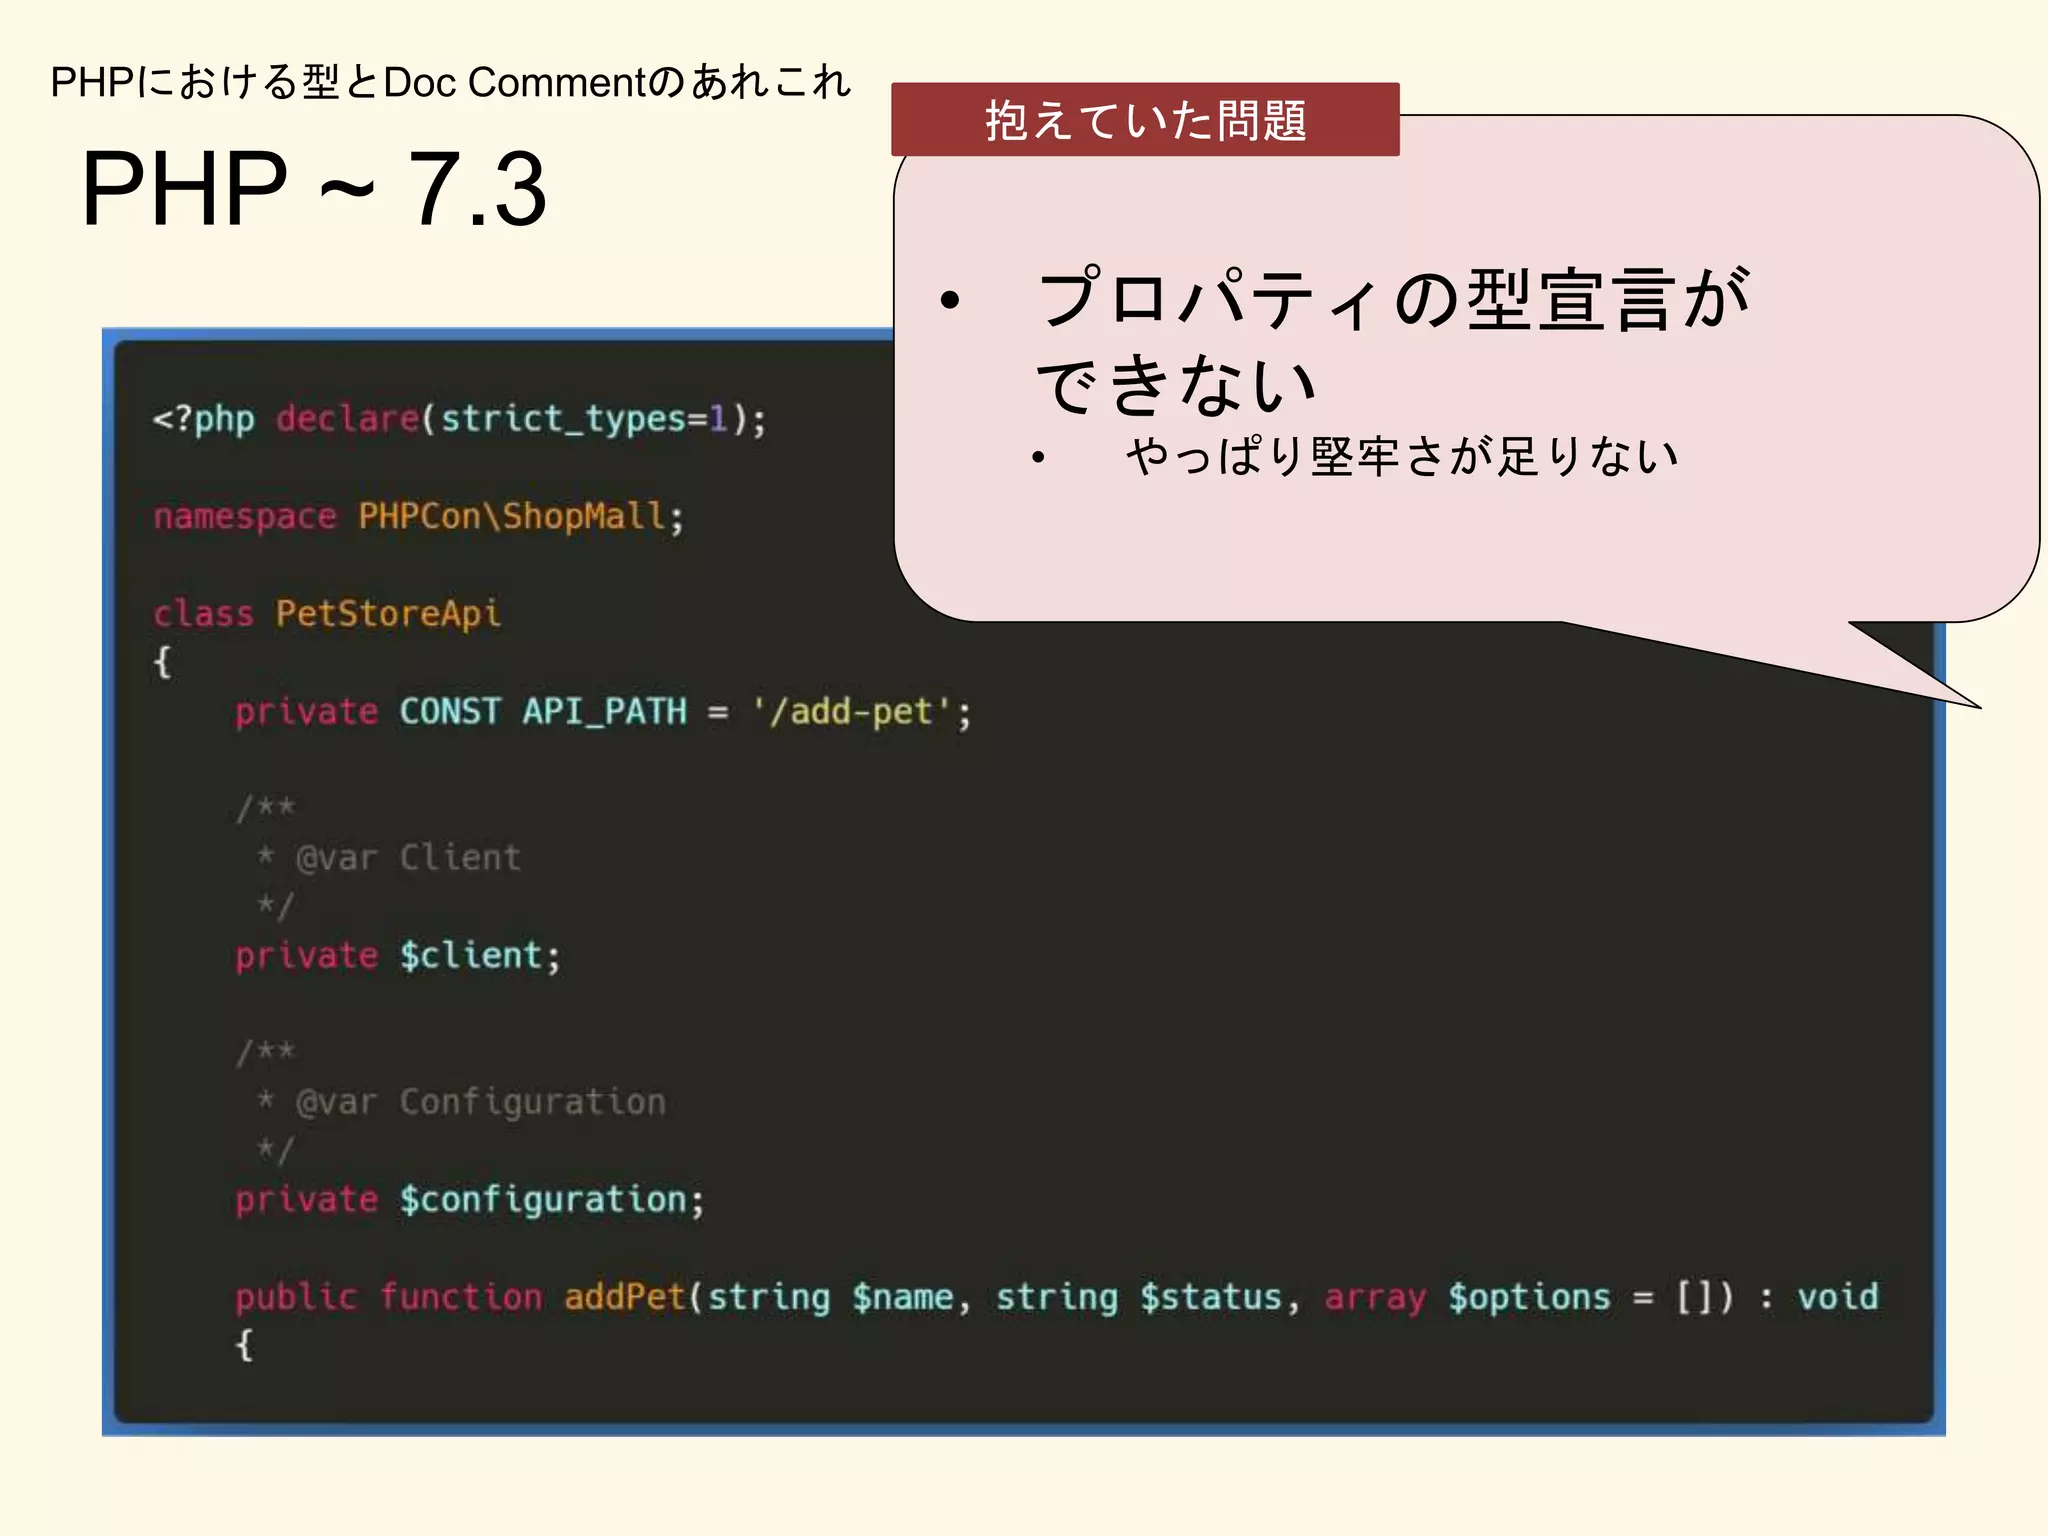Image resolution: width=2048 pixels, height=1536 pixels.
Task: Click the 'private $client;' line
Action: [398, 955]
